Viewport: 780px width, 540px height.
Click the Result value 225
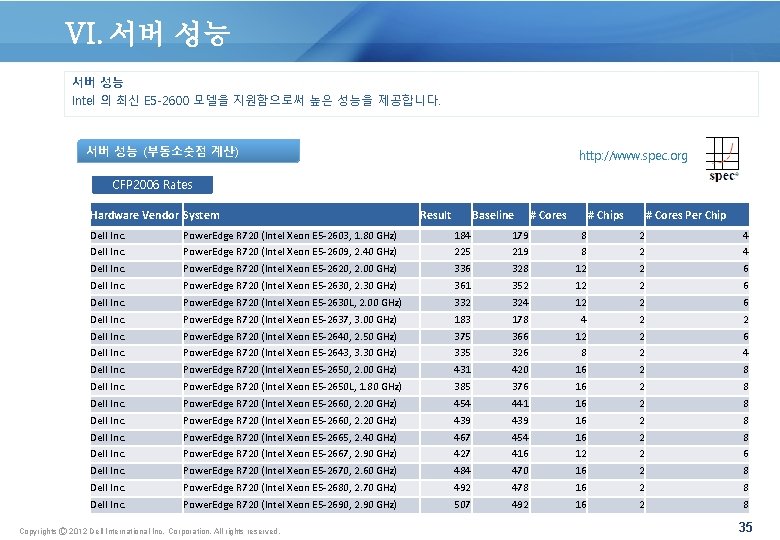point(462,252)
